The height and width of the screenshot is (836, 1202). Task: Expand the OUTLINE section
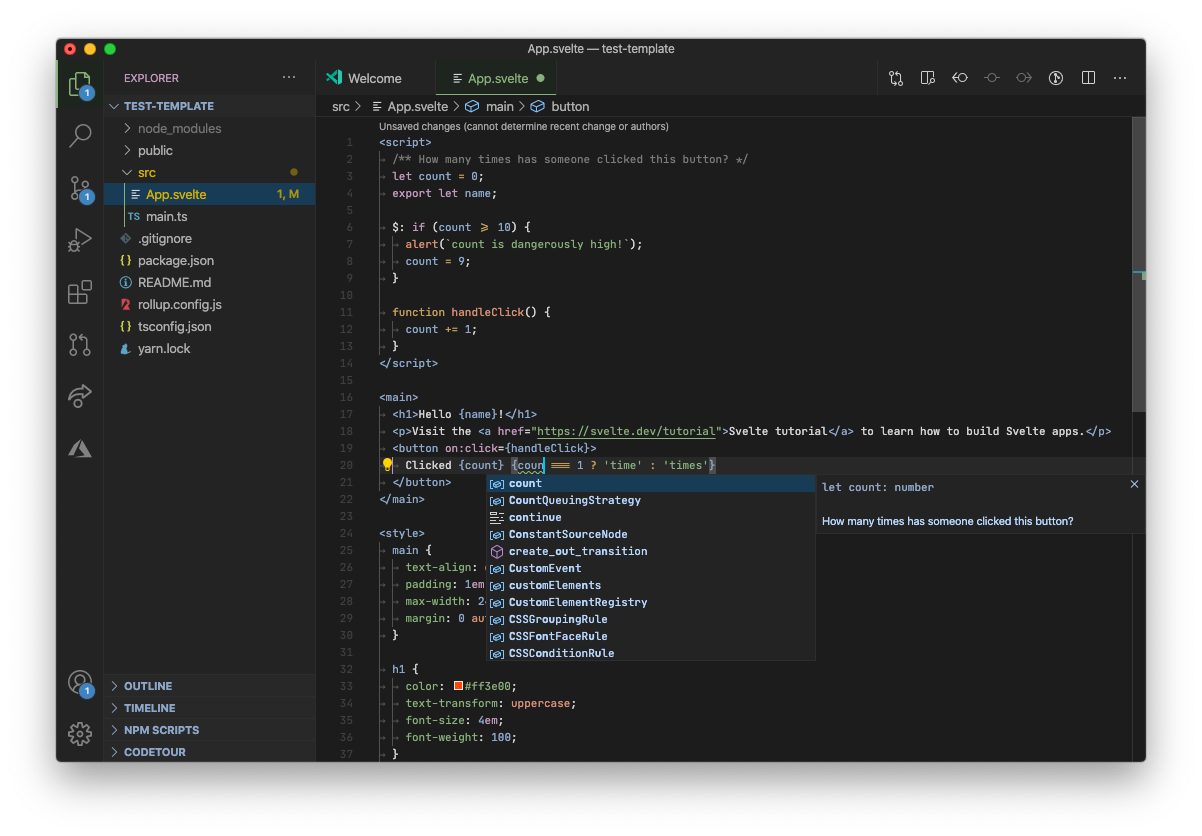point(150,685)
